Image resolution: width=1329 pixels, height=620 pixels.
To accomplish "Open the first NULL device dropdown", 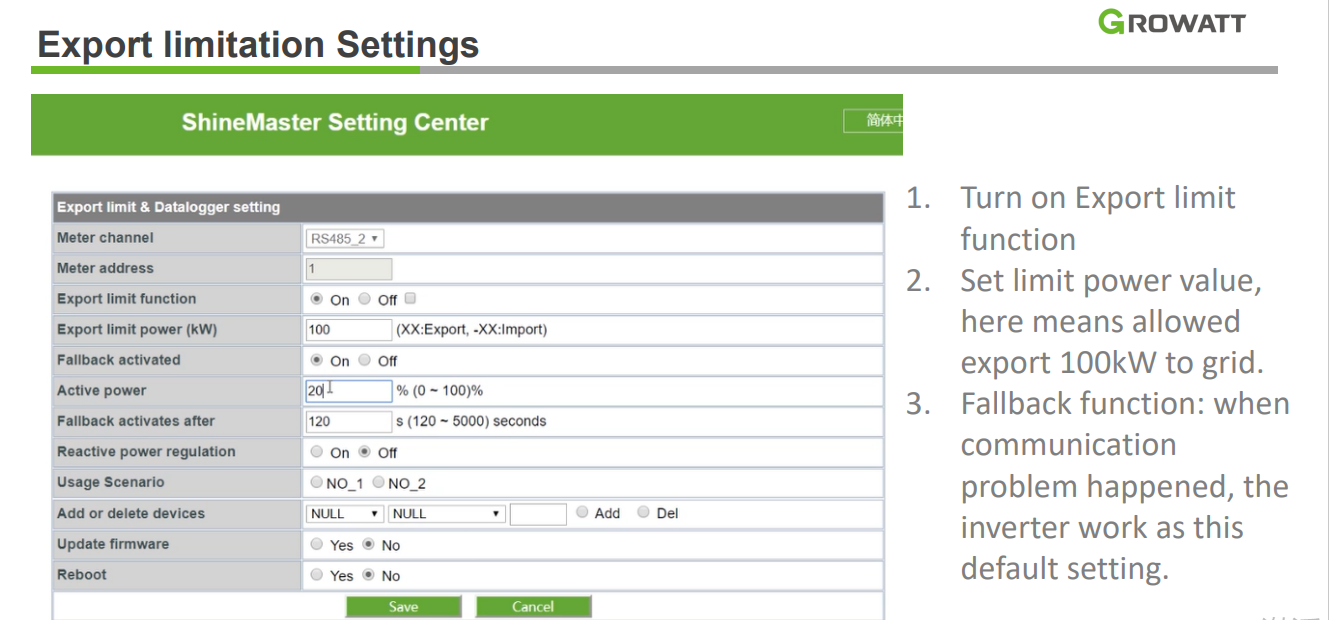I will [x=343, y=513].
